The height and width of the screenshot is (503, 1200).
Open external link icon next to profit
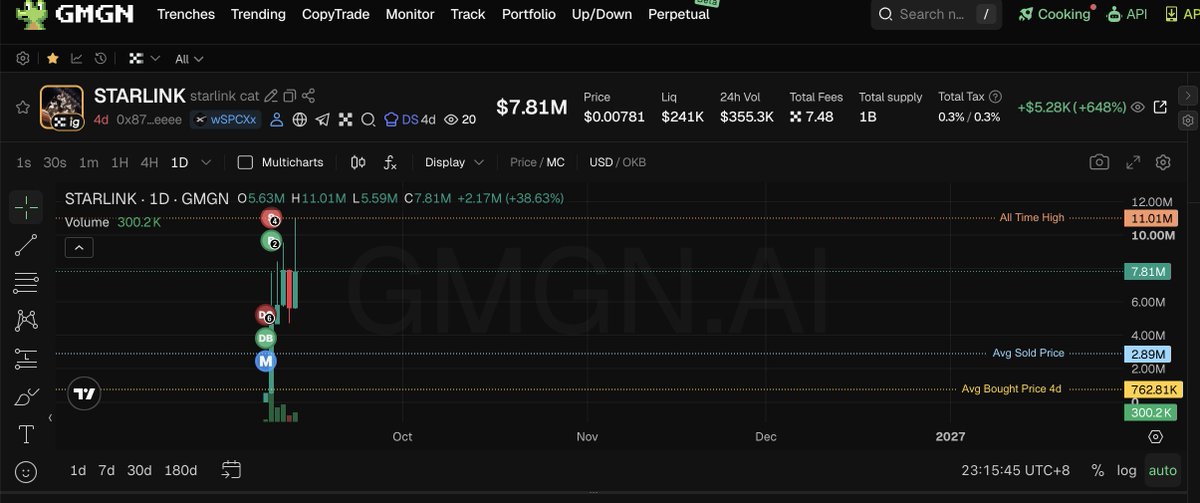click(x=1160, y=107)
